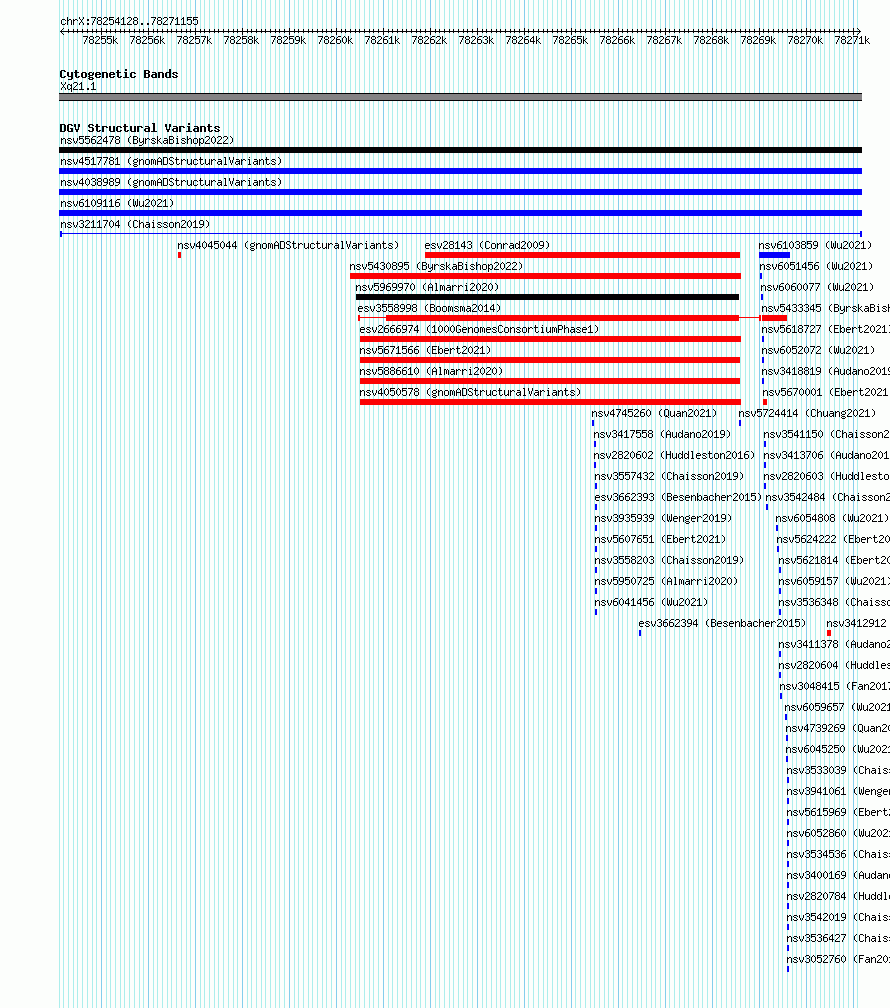Select the black nsv5969970 variant bar
Viewport: 890px width, 1008px height.
[x=547, y=297]
